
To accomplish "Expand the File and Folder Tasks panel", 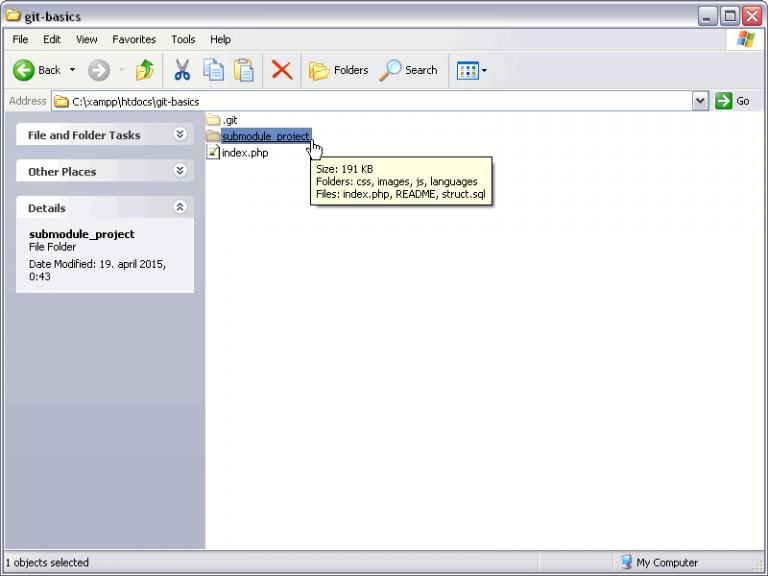I will (x=180, y=134).
